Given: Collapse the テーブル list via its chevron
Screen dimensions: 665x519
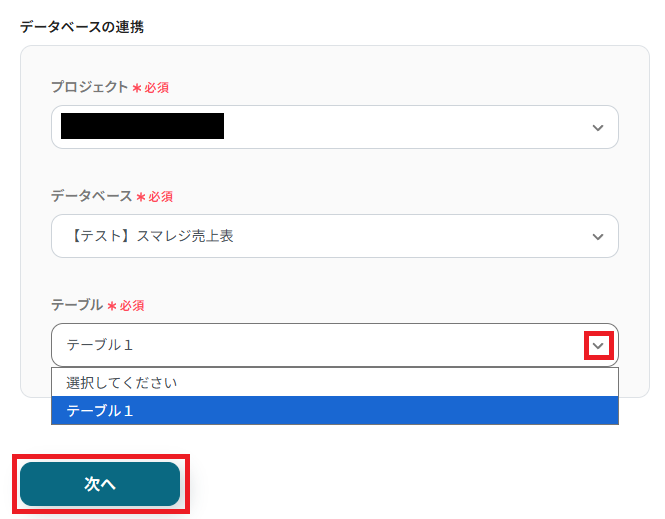Looking at the screenshot, I should (598, 345).
